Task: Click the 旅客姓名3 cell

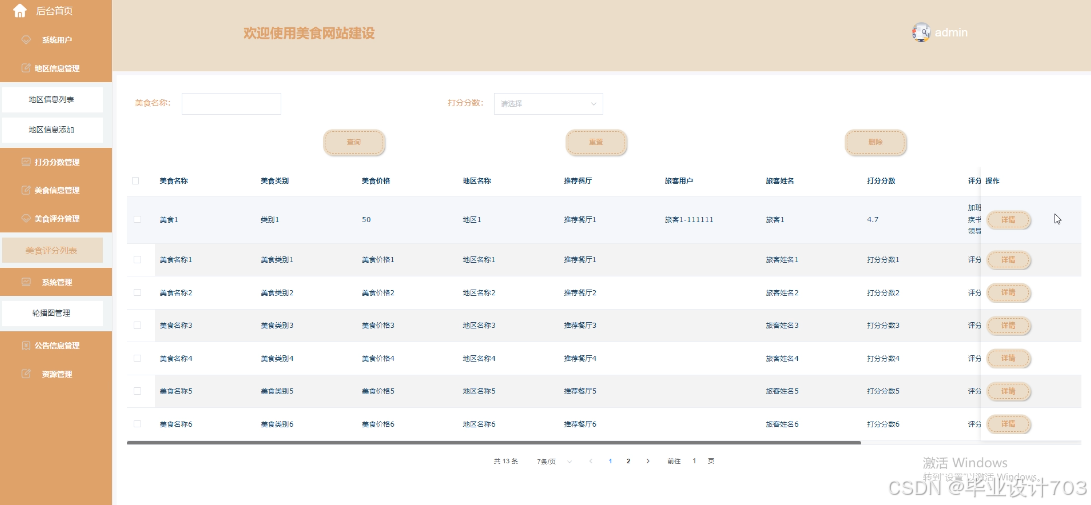Action: [782, 325]
